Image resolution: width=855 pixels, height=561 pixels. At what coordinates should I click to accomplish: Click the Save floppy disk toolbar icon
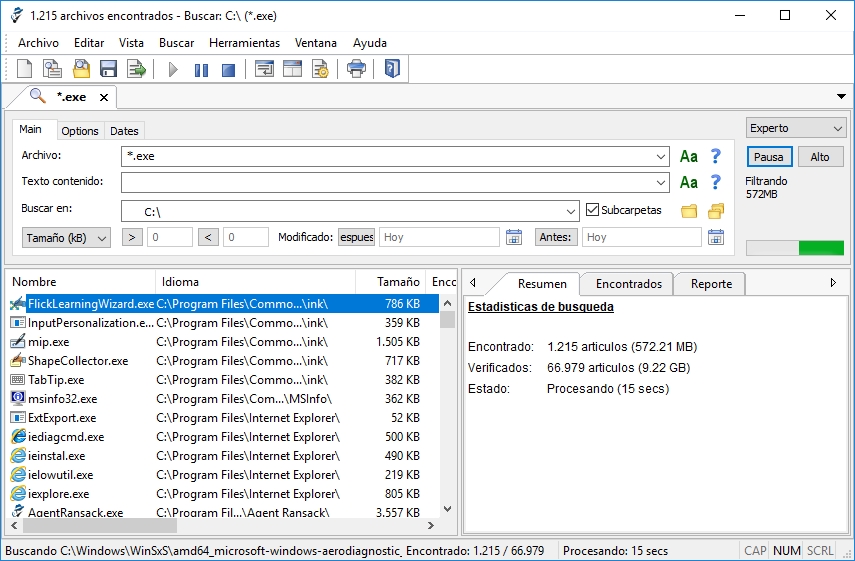109,69
